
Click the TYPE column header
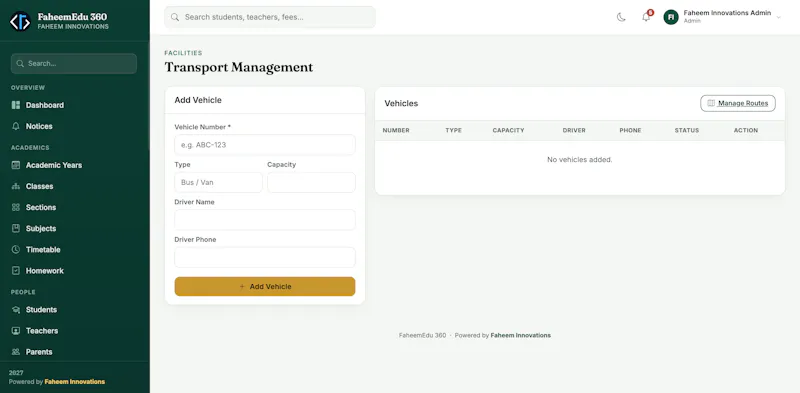454,131
